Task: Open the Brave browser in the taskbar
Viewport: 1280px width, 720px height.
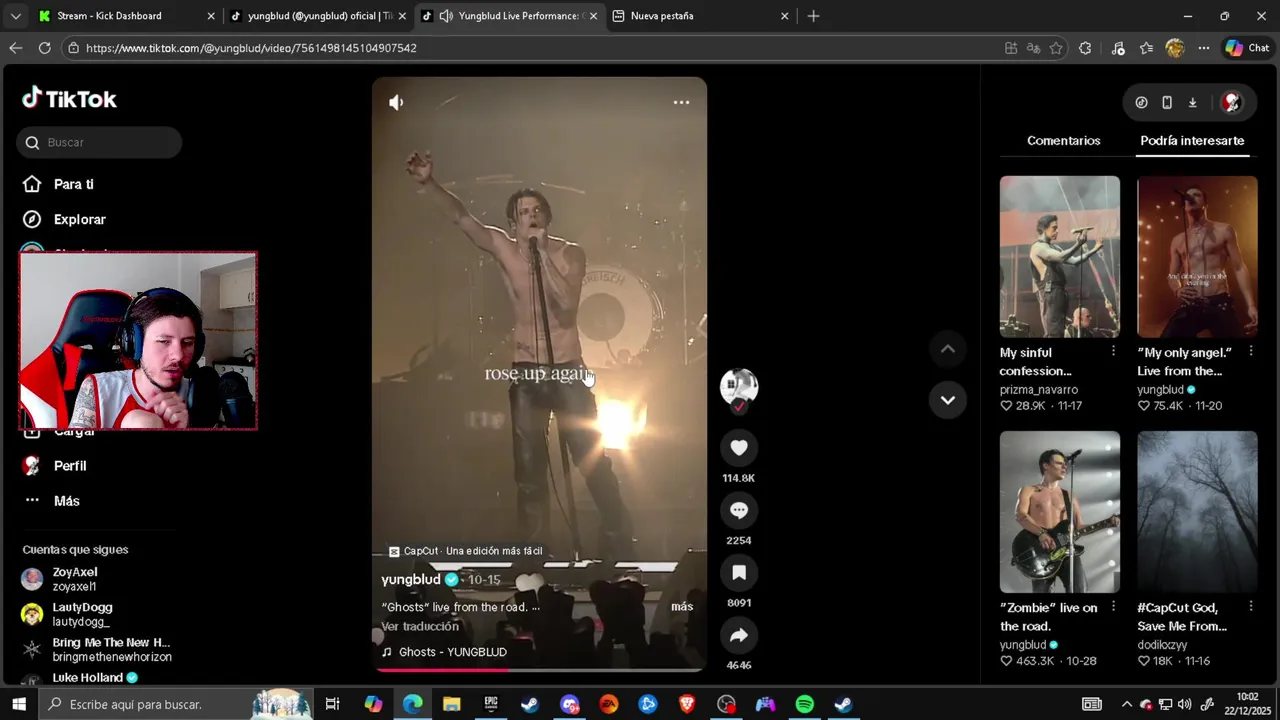Action: pos(687,704)
